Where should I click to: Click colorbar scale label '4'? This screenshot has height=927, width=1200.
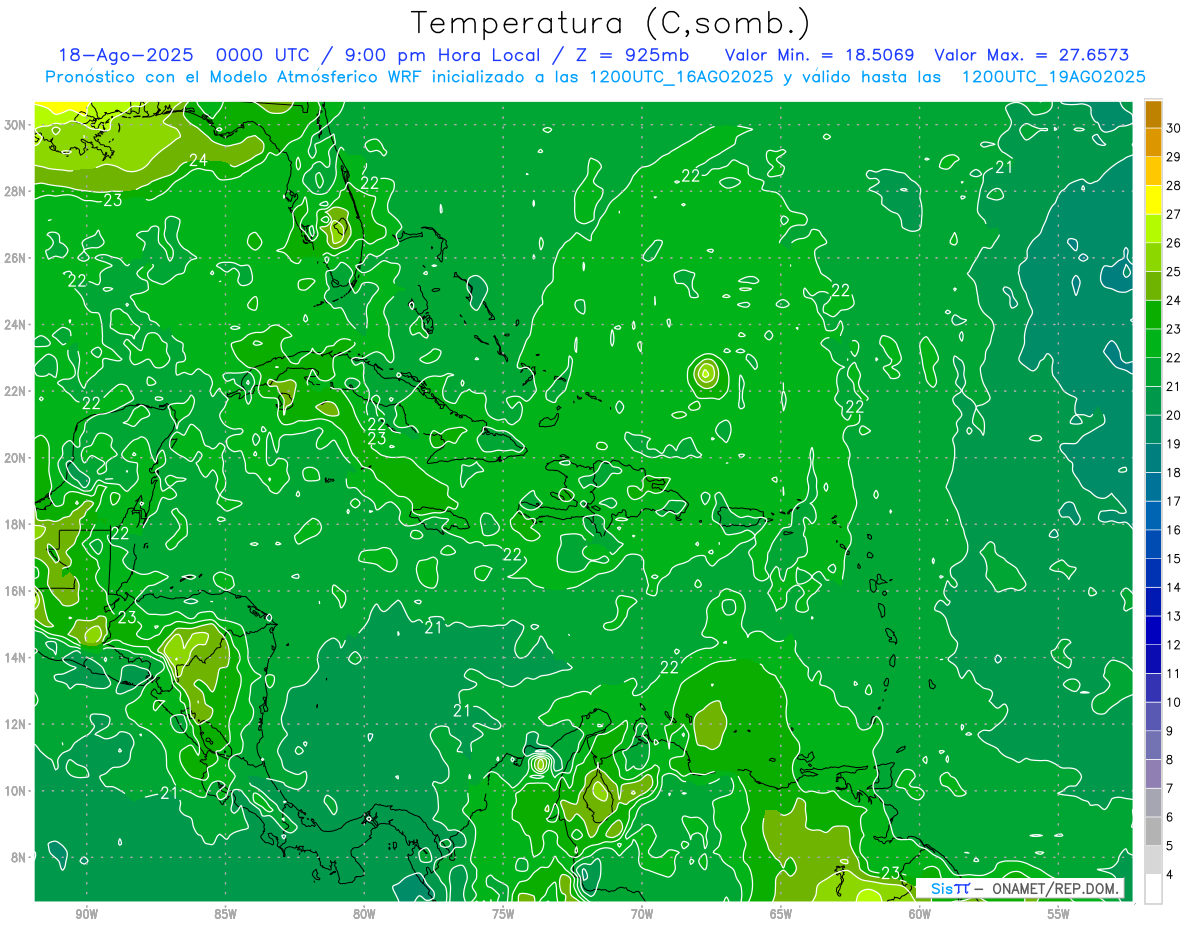click(1170, 874)
